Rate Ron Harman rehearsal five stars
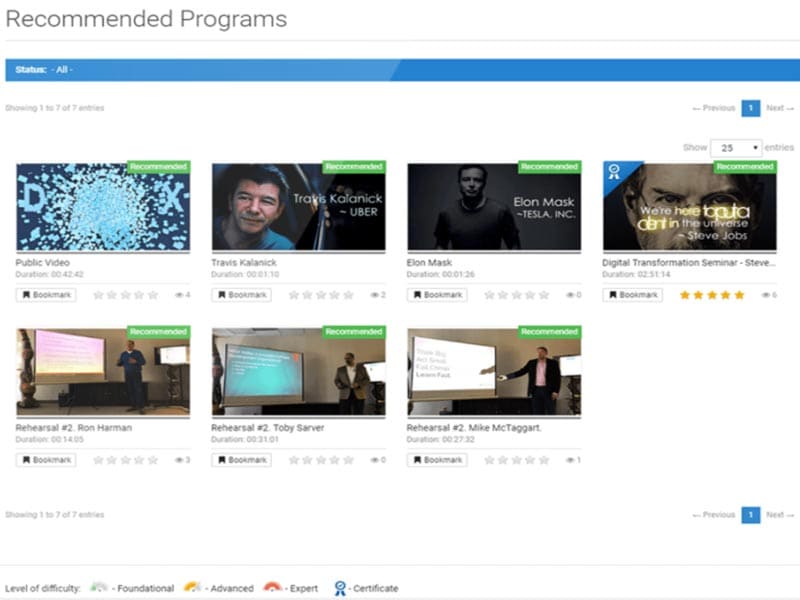Viewport: 800px width, 600px height. 153,460
